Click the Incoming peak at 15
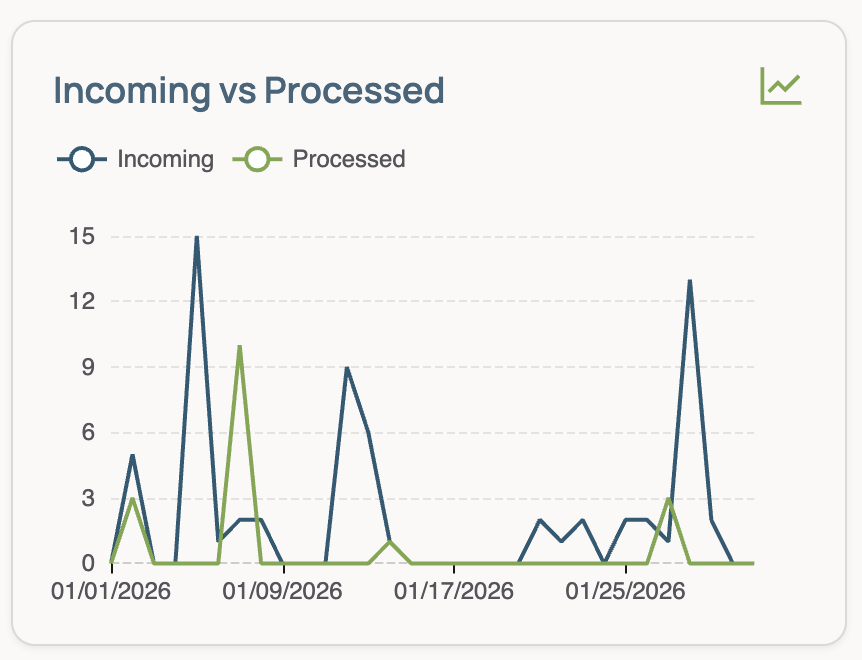The image size is (862, 660). 197,237
